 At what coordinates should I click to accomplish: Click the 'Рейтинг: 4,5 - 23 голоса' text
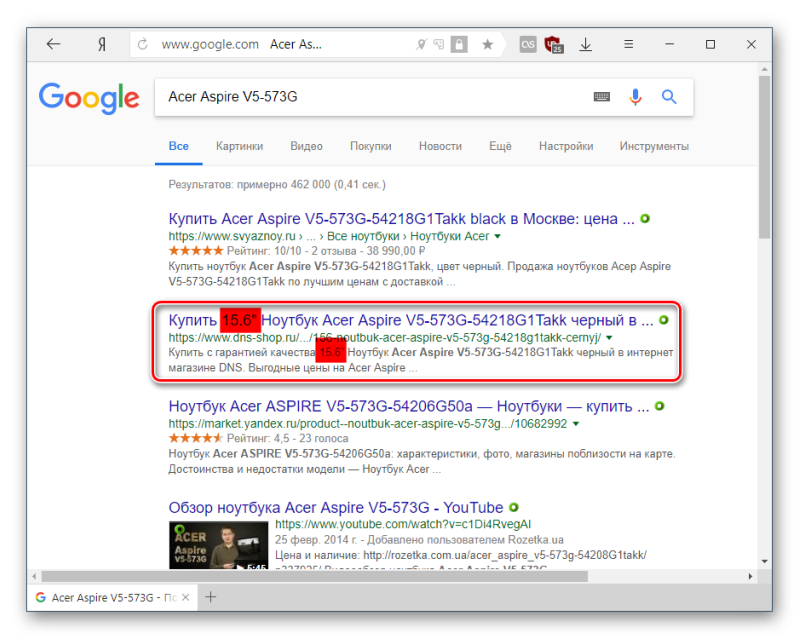[x=288, y=438]
